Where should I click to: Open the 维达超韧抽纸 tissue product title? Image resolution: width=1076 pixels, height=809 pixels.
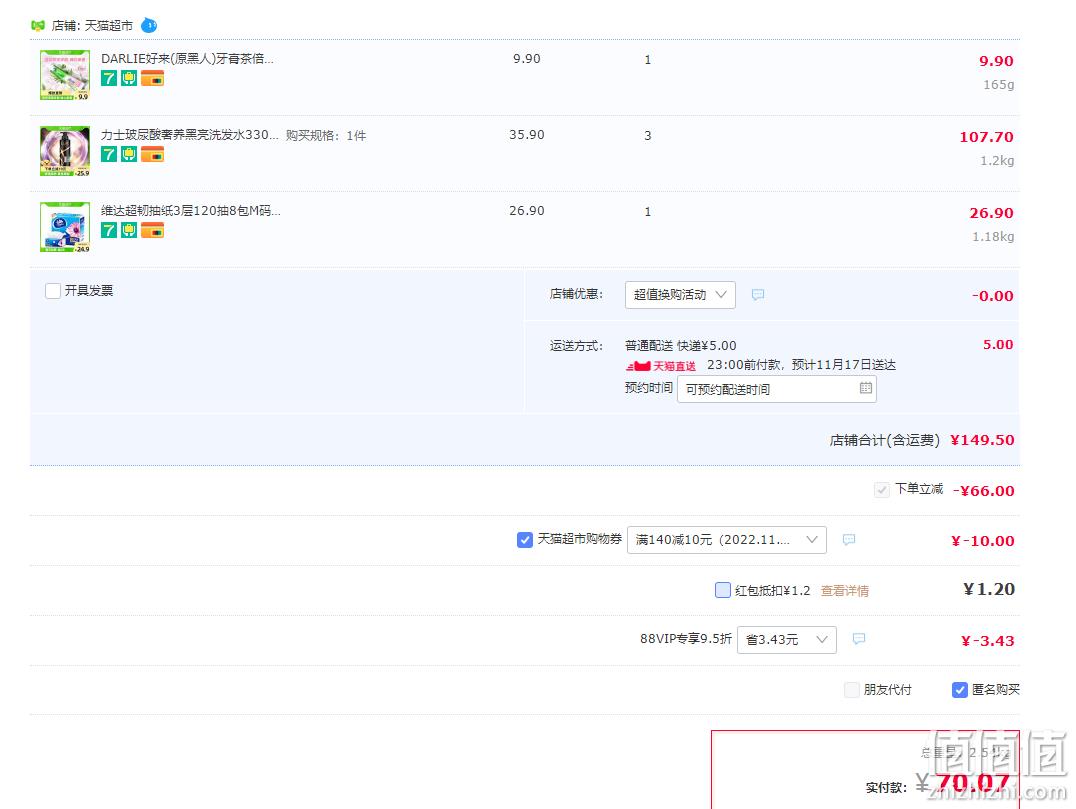(x=191, y=211)
